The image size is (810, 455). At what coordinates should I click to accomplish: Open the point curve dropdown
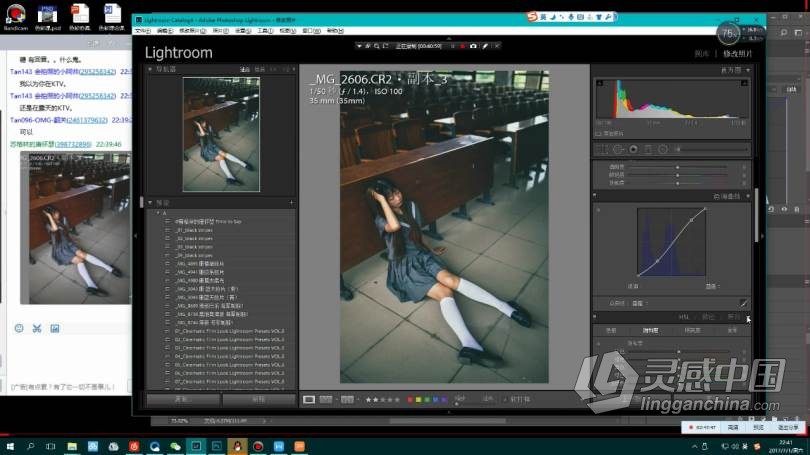(x=641, y=303)
